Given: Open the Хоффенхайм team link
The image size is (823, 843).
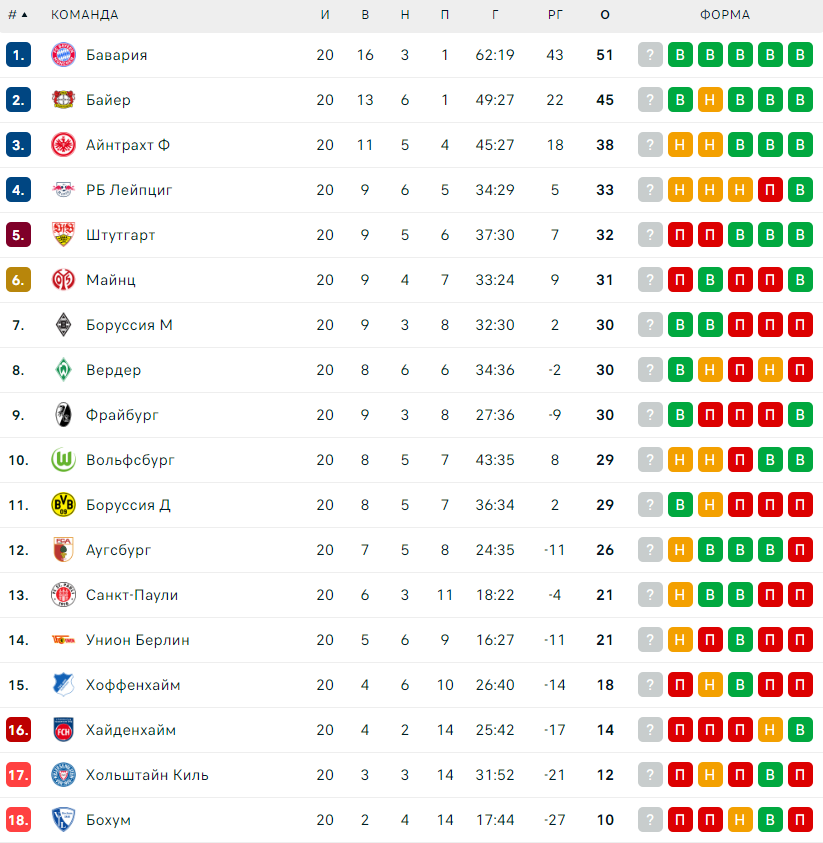Looking at the screenshot, I should coord(133,685).
